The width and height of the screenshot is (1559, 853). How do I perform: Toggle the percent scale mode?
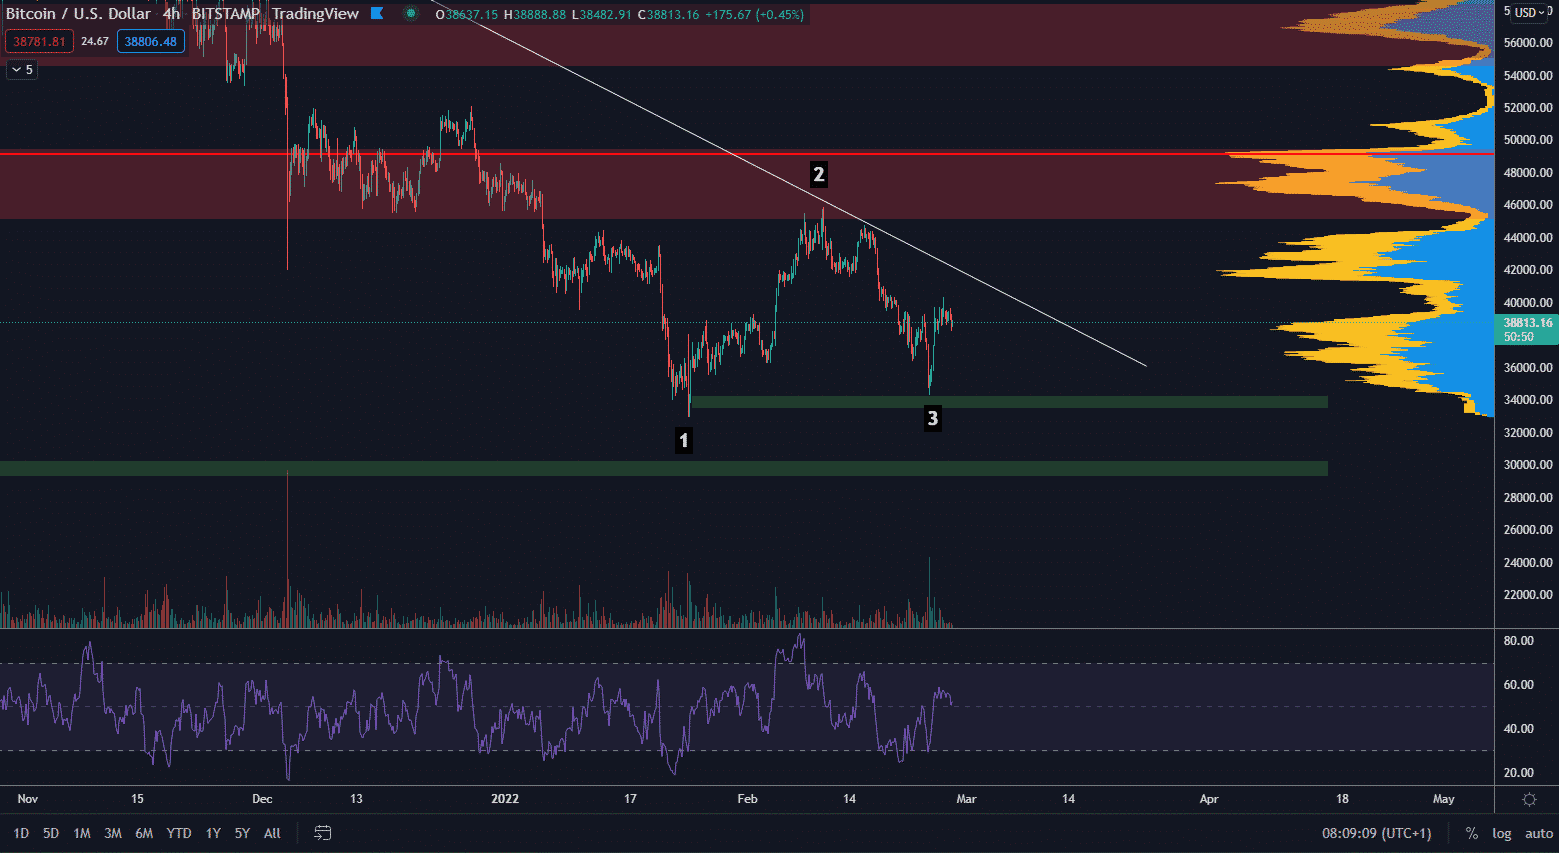tap(1471, 833)
